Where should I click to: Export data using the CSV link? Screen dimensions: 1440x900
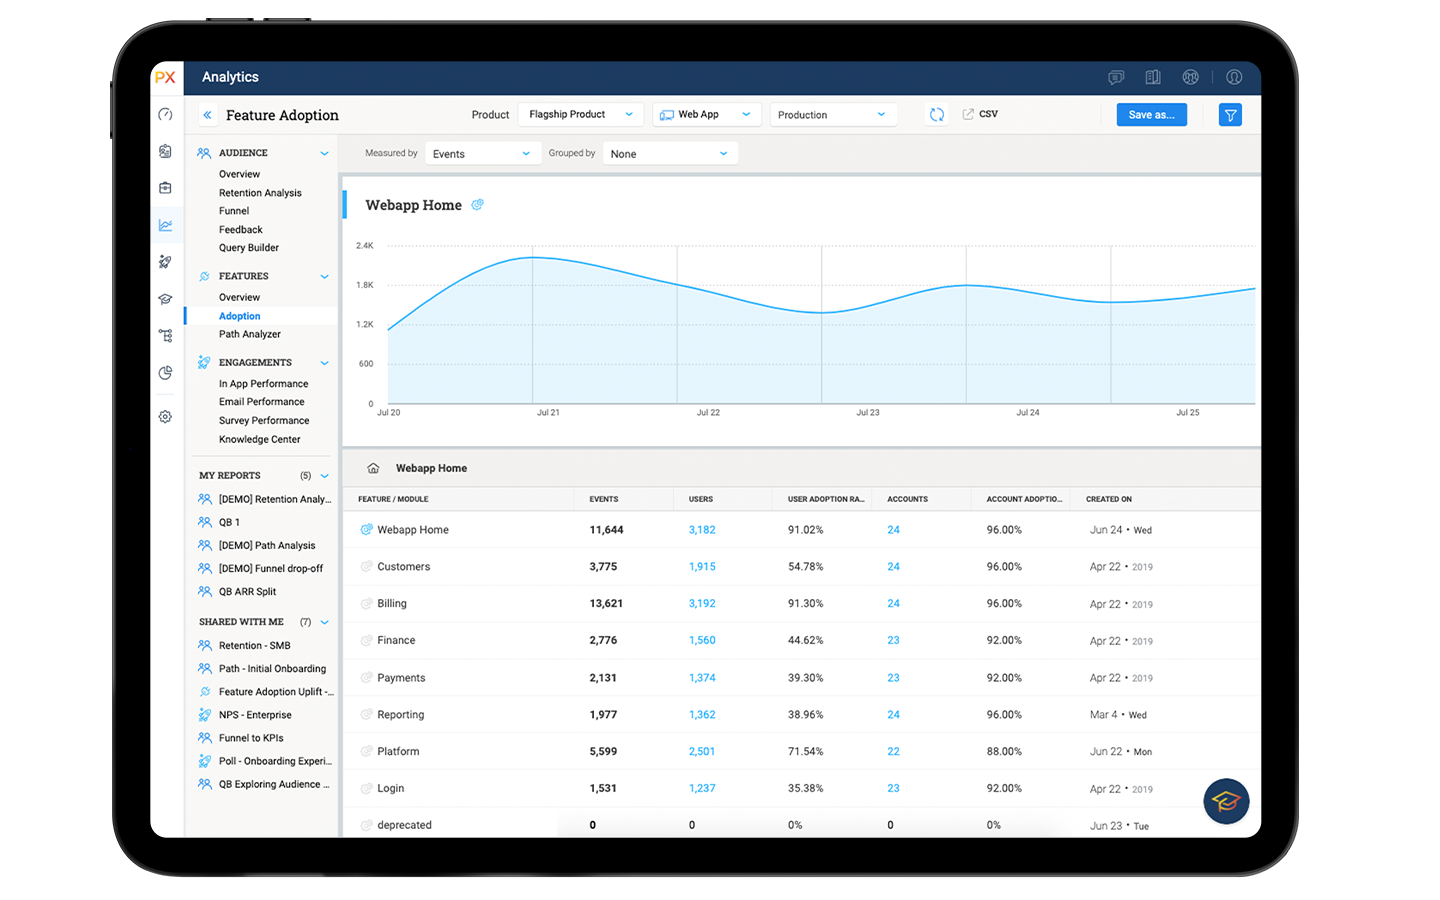pos(980,114)
